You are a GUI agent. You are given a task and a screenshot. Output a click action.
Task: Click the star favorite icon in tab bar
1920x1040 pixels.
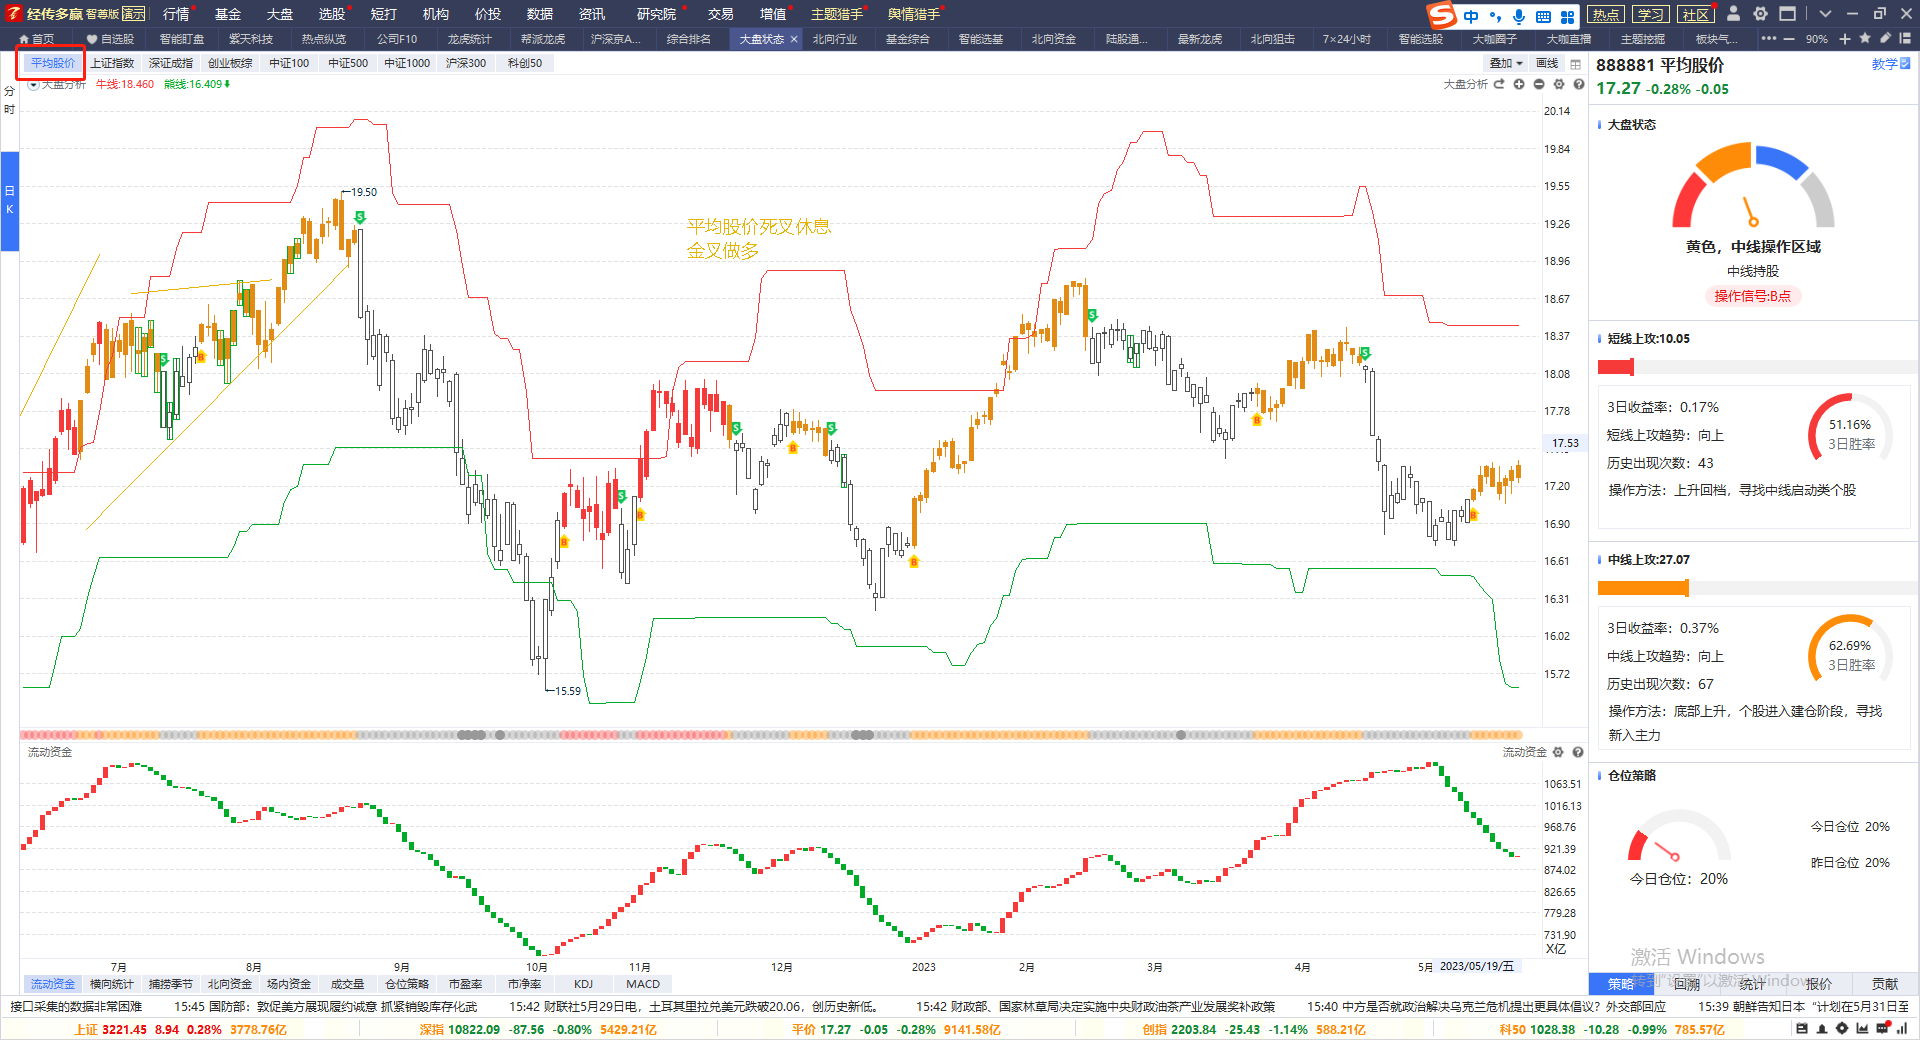(1865, 38)
